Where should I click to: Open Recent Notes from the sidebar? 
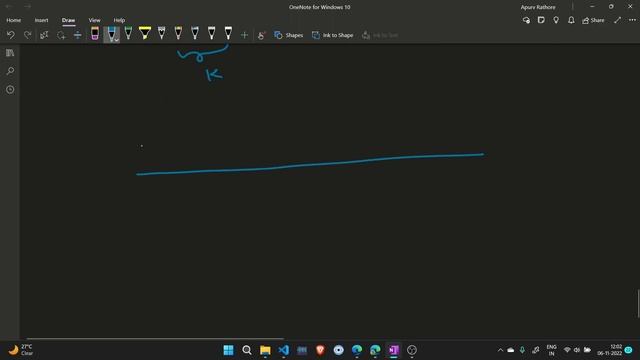pyautogui.click(x=10, y=89)
